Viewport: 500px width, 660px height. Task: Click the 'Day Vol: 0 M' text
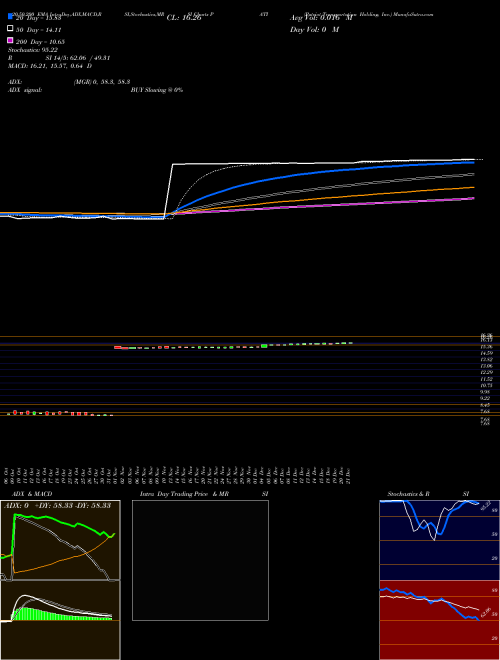click(314, 30)
